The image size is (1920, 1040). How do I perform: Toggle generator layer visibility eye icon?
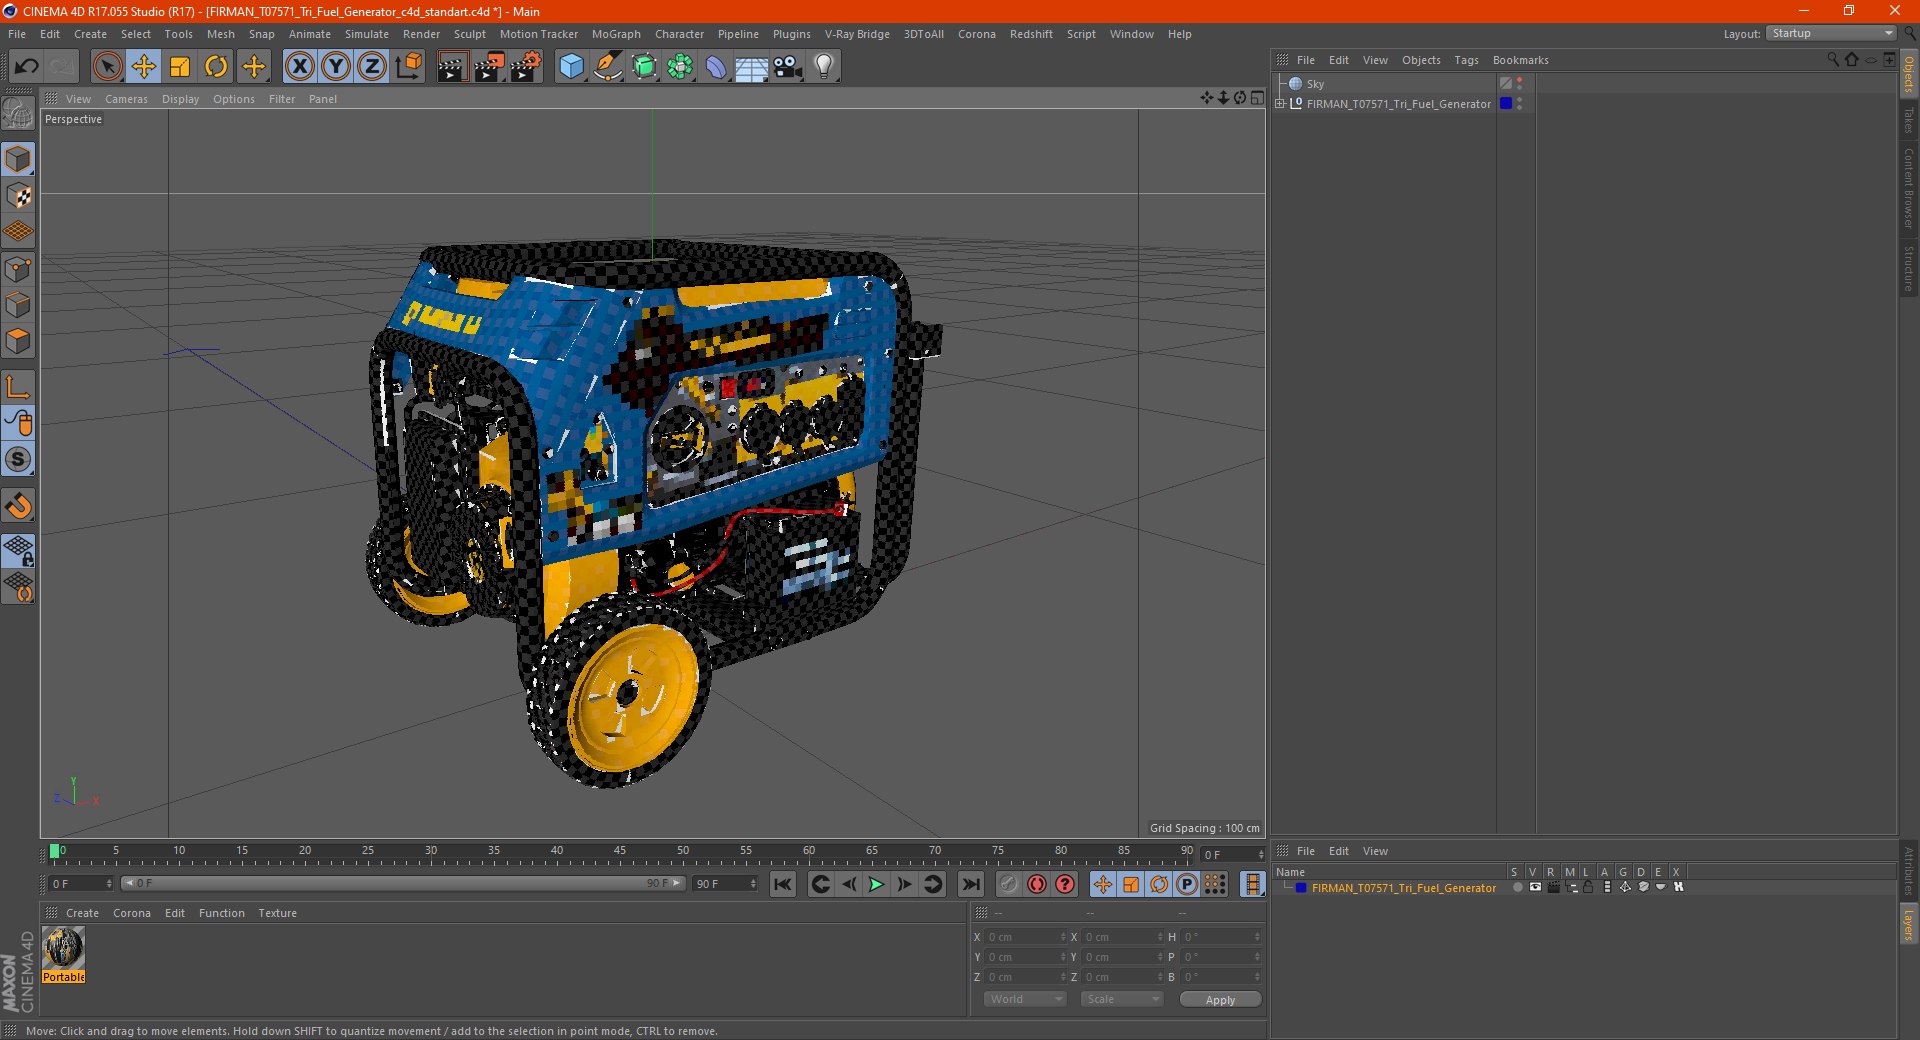pos(1535,888)
